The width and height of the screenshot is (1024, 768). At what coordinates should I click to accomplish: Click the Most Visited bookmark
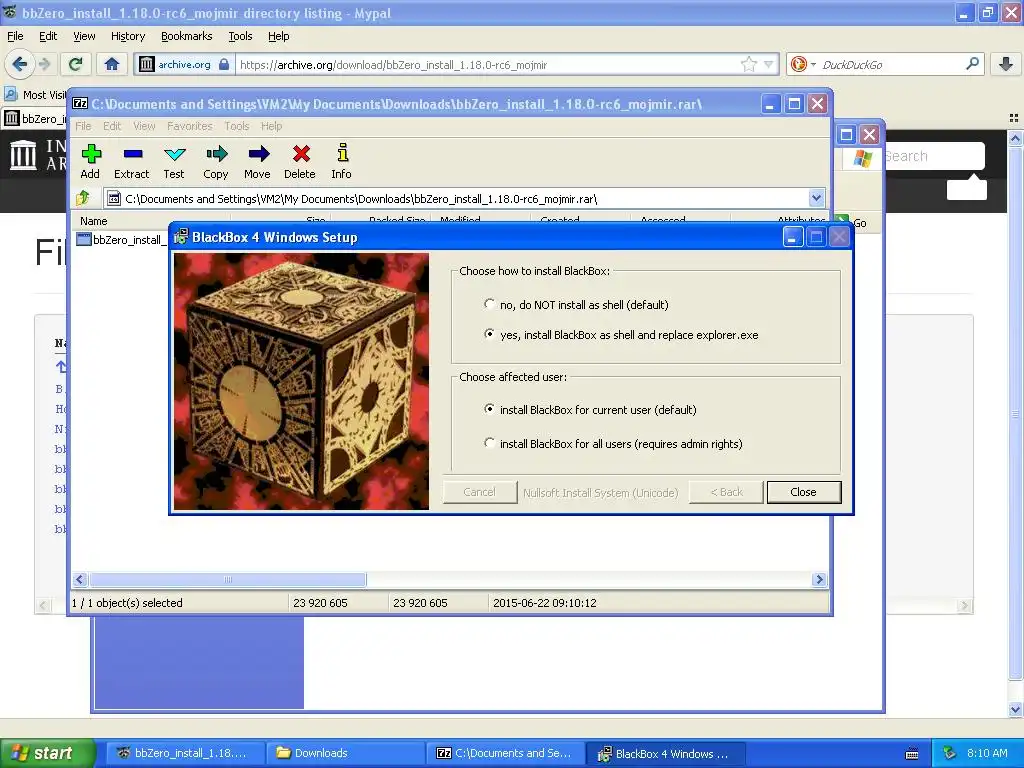(36, 95)
